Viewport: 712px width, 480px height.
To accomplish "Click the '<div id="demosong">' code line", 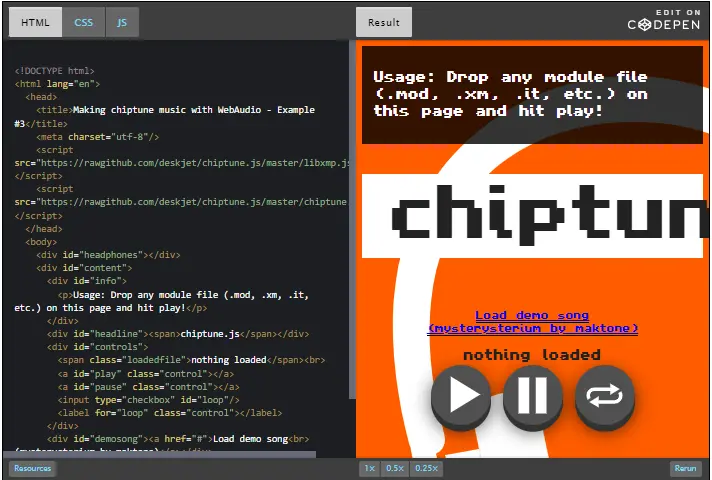I will coord(178,439).
